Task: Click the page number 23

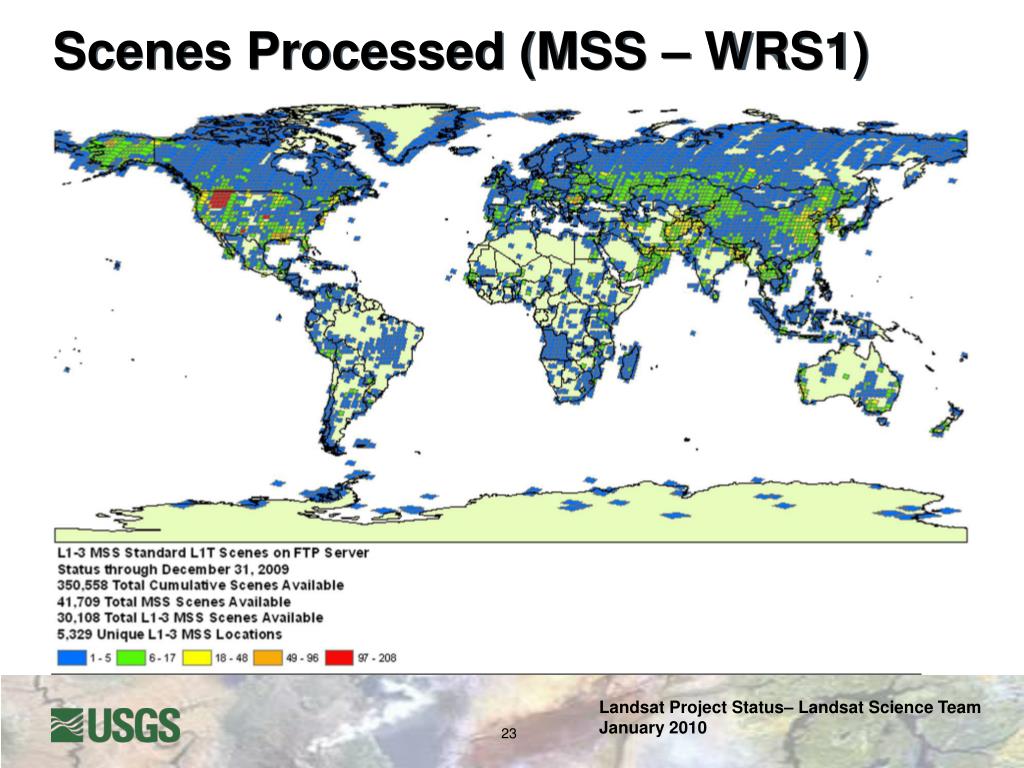Action: [x=509, y=733]
